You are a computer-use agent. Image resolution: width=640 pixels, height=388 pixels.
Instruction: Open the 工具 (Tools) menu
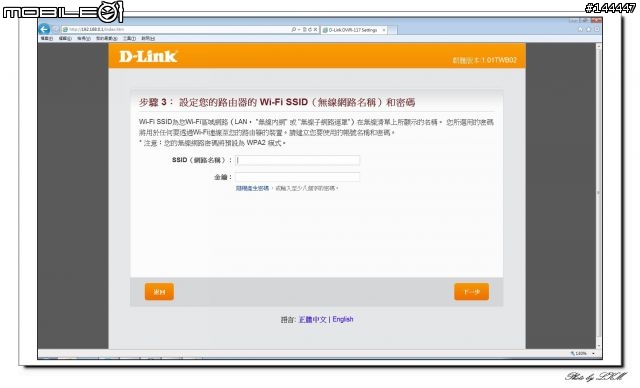click(x=129, y=38)
